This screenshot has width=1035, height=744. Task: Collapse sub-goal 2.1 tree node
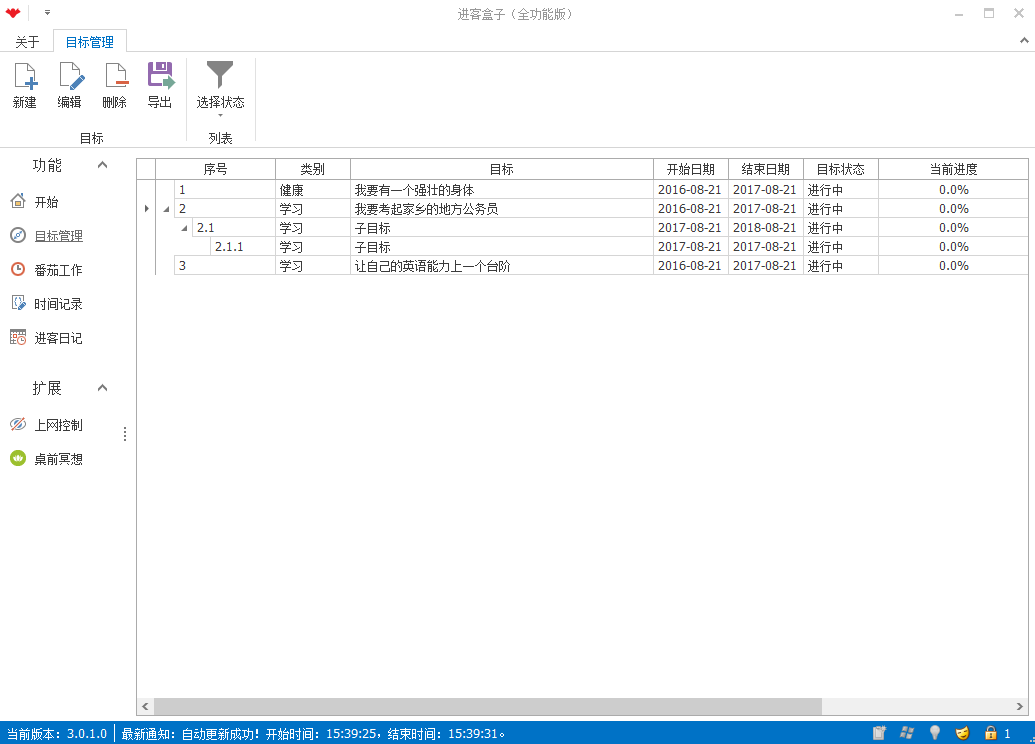click(185, 228)
